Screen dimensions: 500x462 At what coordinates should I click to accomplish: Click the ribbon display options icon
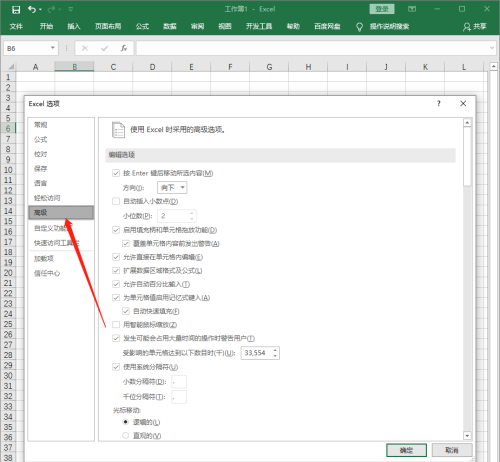[x=412, y=9]
